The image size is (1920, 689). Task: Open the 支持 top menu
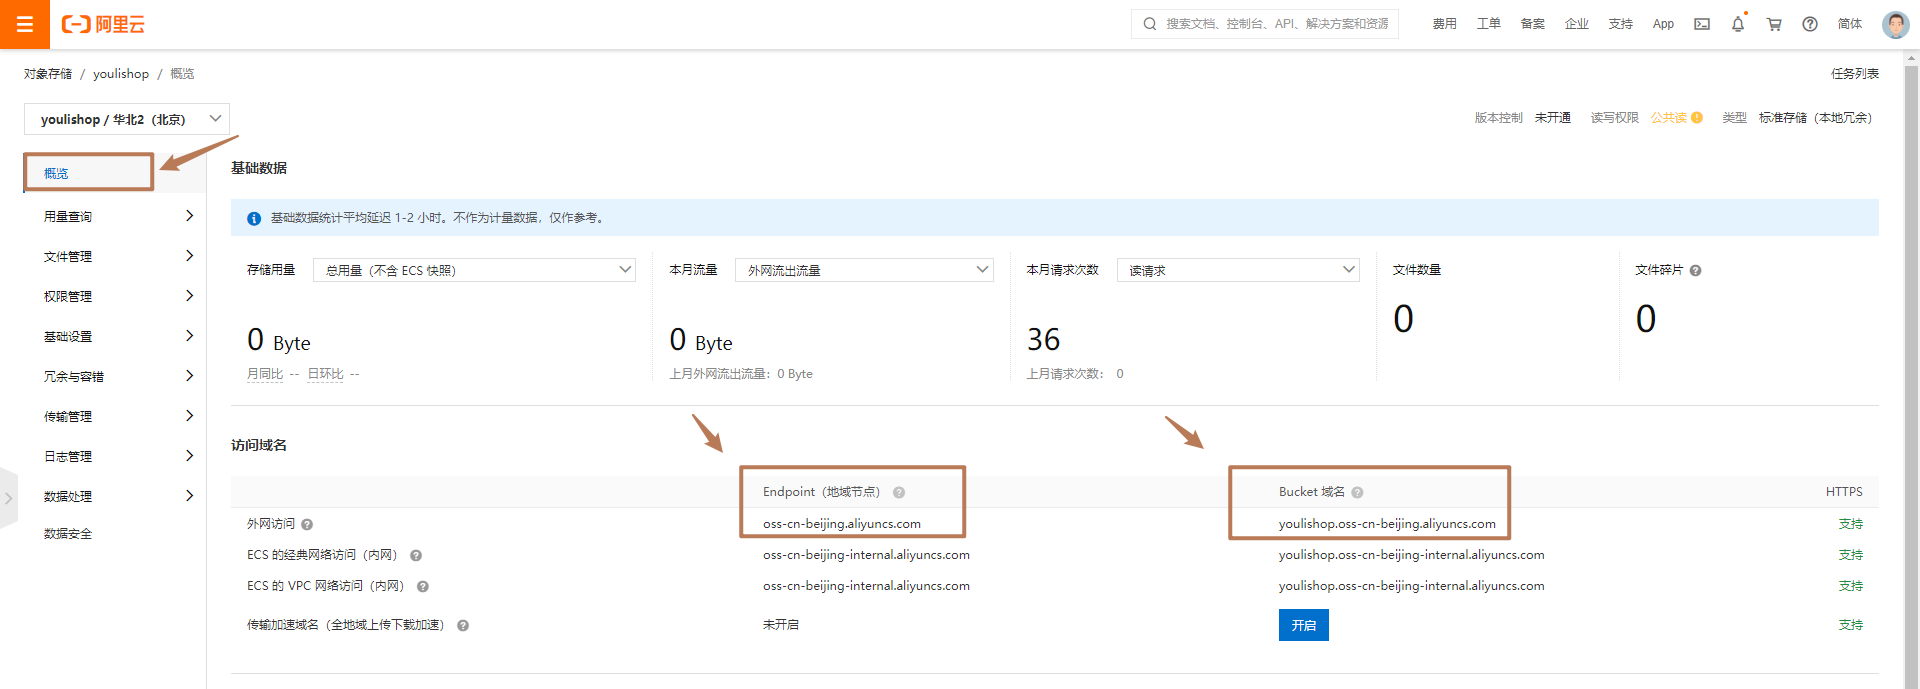coord(1621,24)
